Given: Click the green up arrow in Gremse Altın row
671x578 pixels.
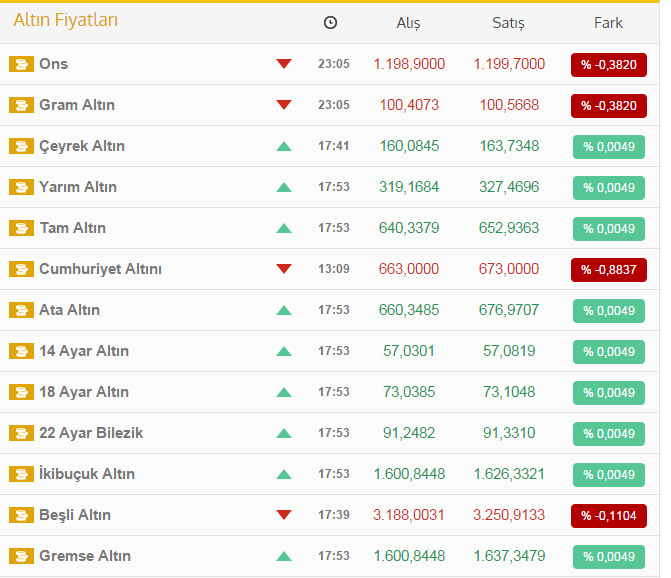Looking at the screenshot, I should [x=284, y=556].
